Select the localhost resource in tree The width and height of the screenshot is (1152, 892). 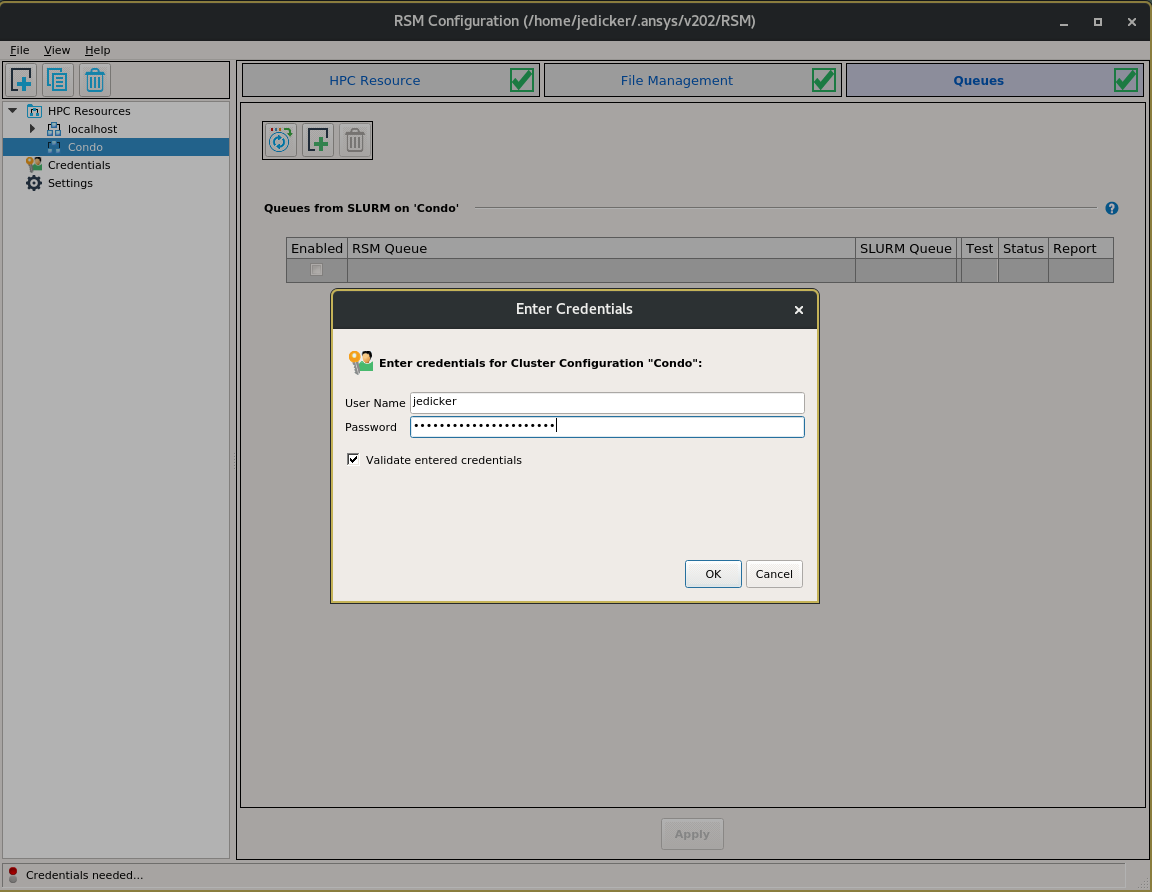coord(92,129)
